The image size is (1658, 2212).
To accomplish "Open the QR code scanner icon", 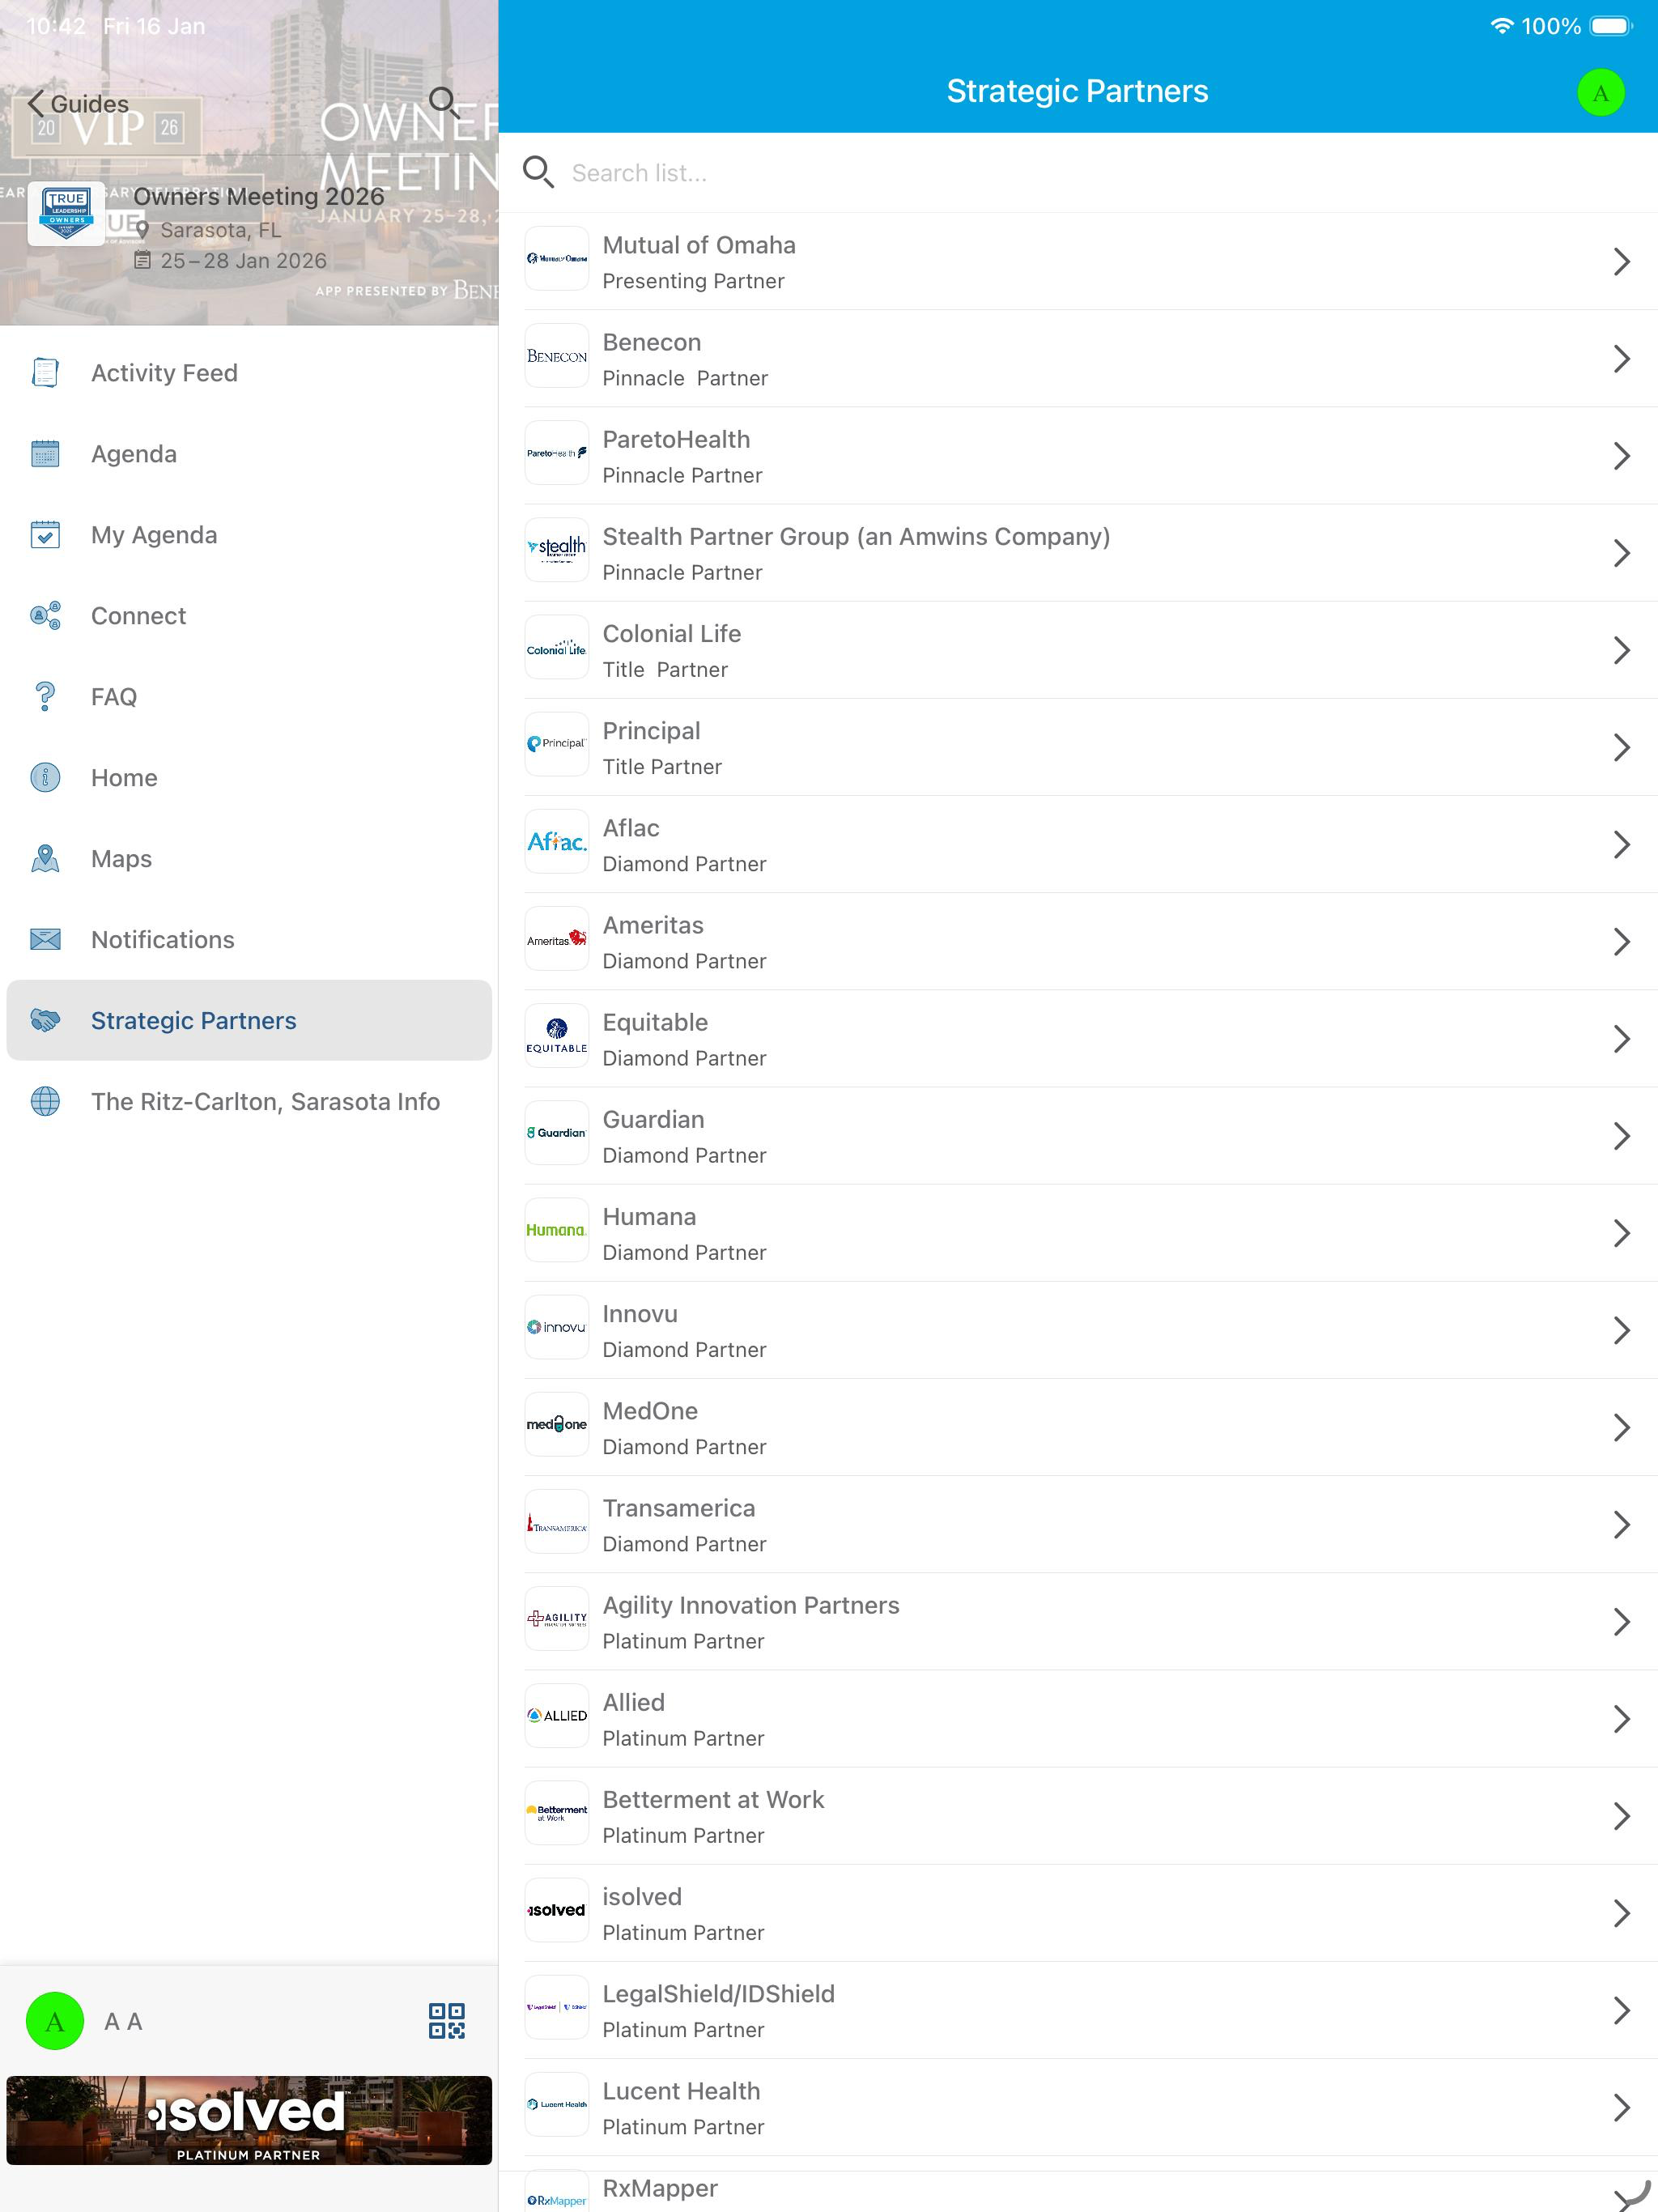I will pos(447,2021).
